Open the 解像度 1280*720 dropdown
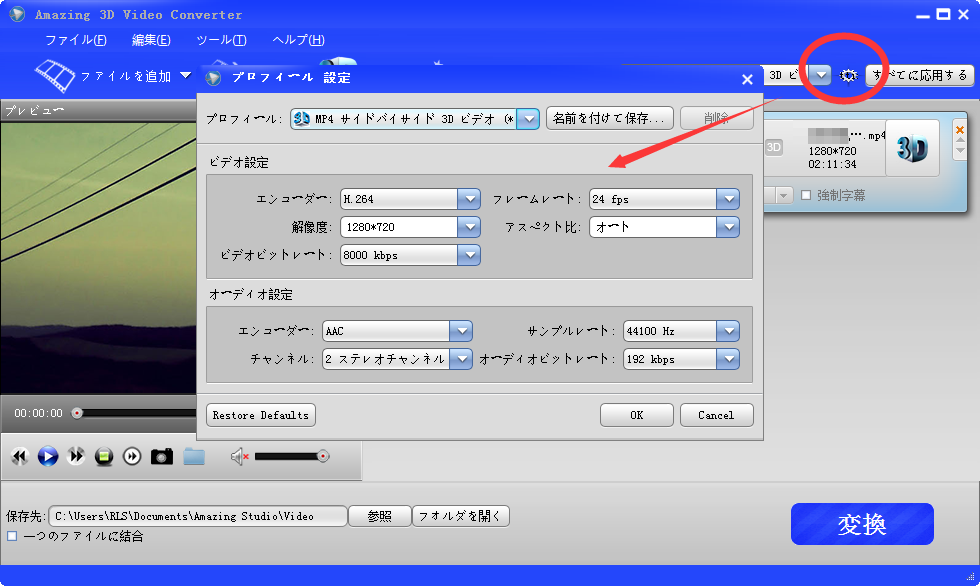The image size is (980, 586). click(x=469, y=227)
